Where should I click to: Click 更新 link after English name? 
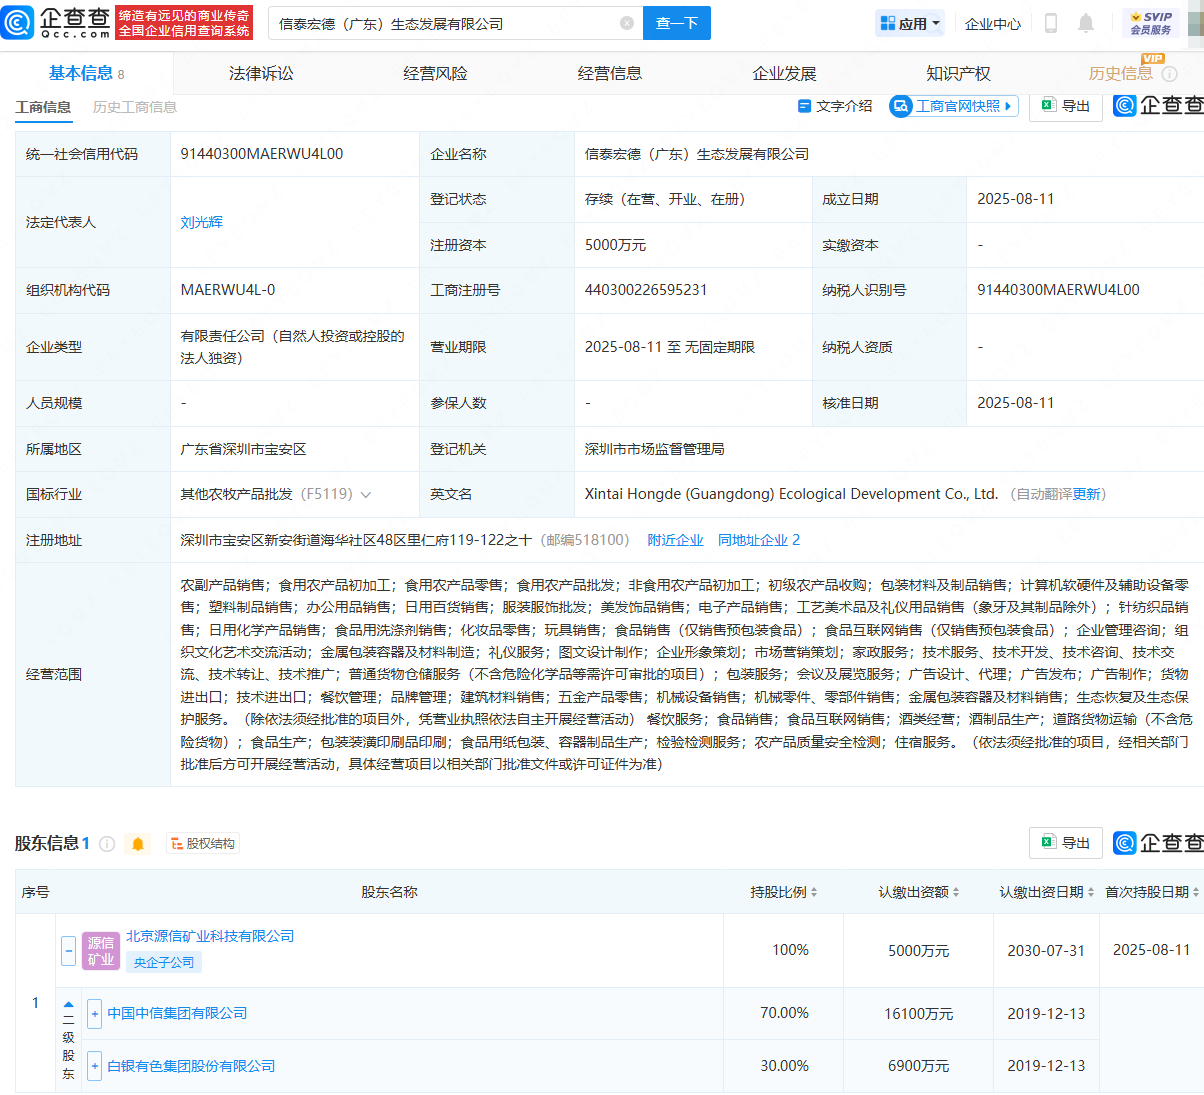[1086, 494]
